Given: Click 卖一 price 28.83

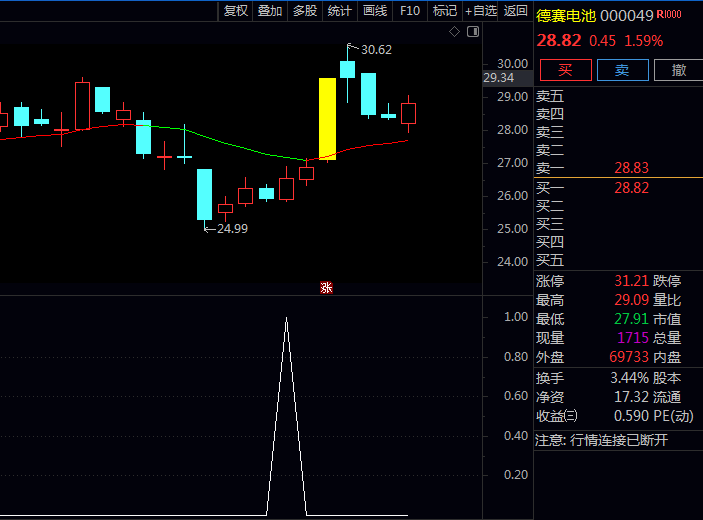Looking at the screenshot, I should pyautogui.click(x=631, y=168).
